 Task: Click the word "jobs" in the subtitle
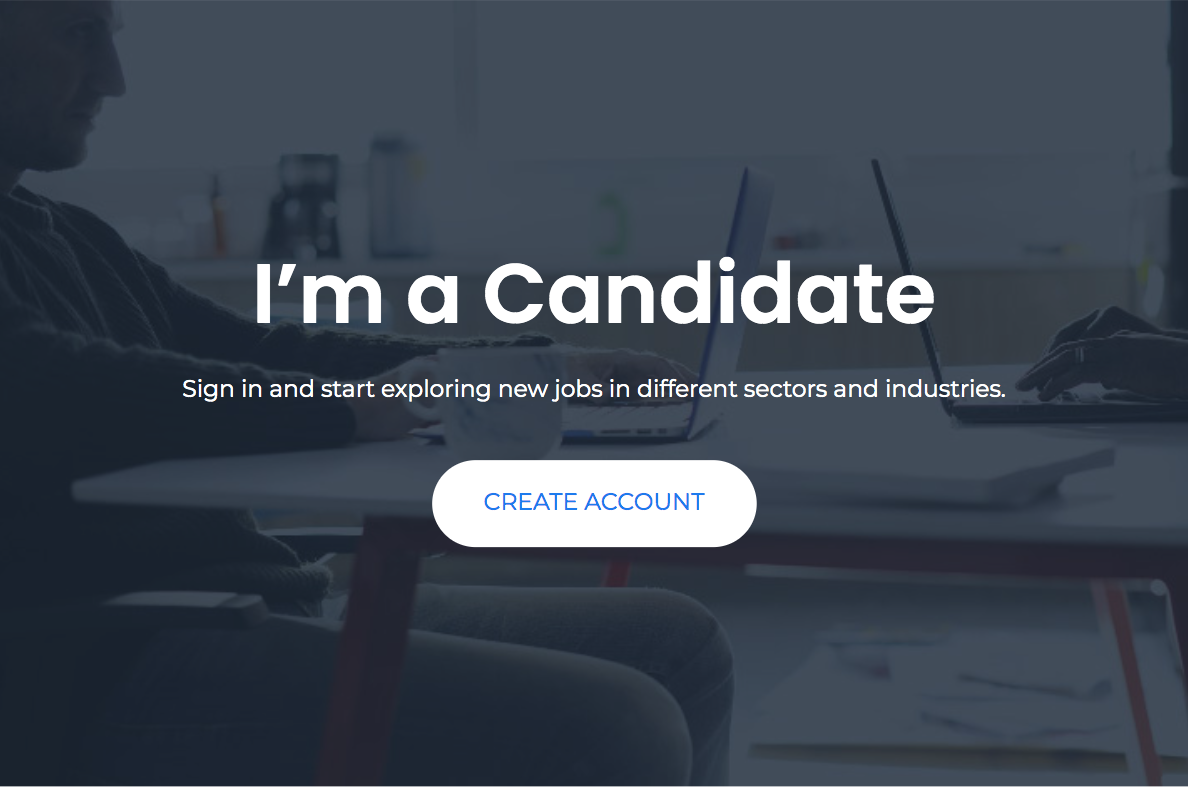coord(578,389)
